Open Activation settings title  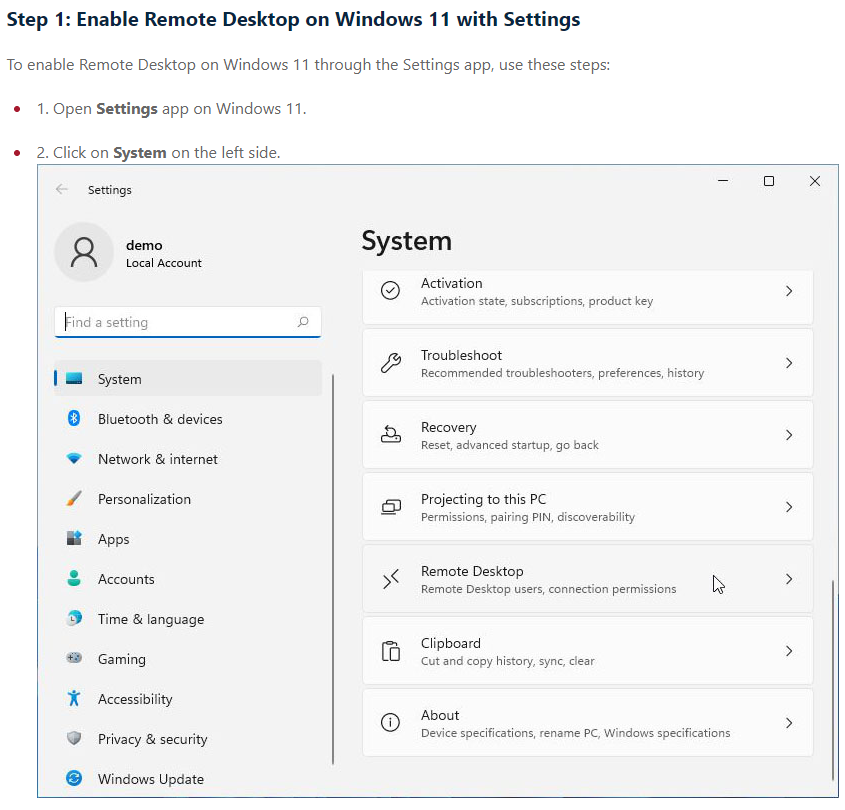coord(452,283)
